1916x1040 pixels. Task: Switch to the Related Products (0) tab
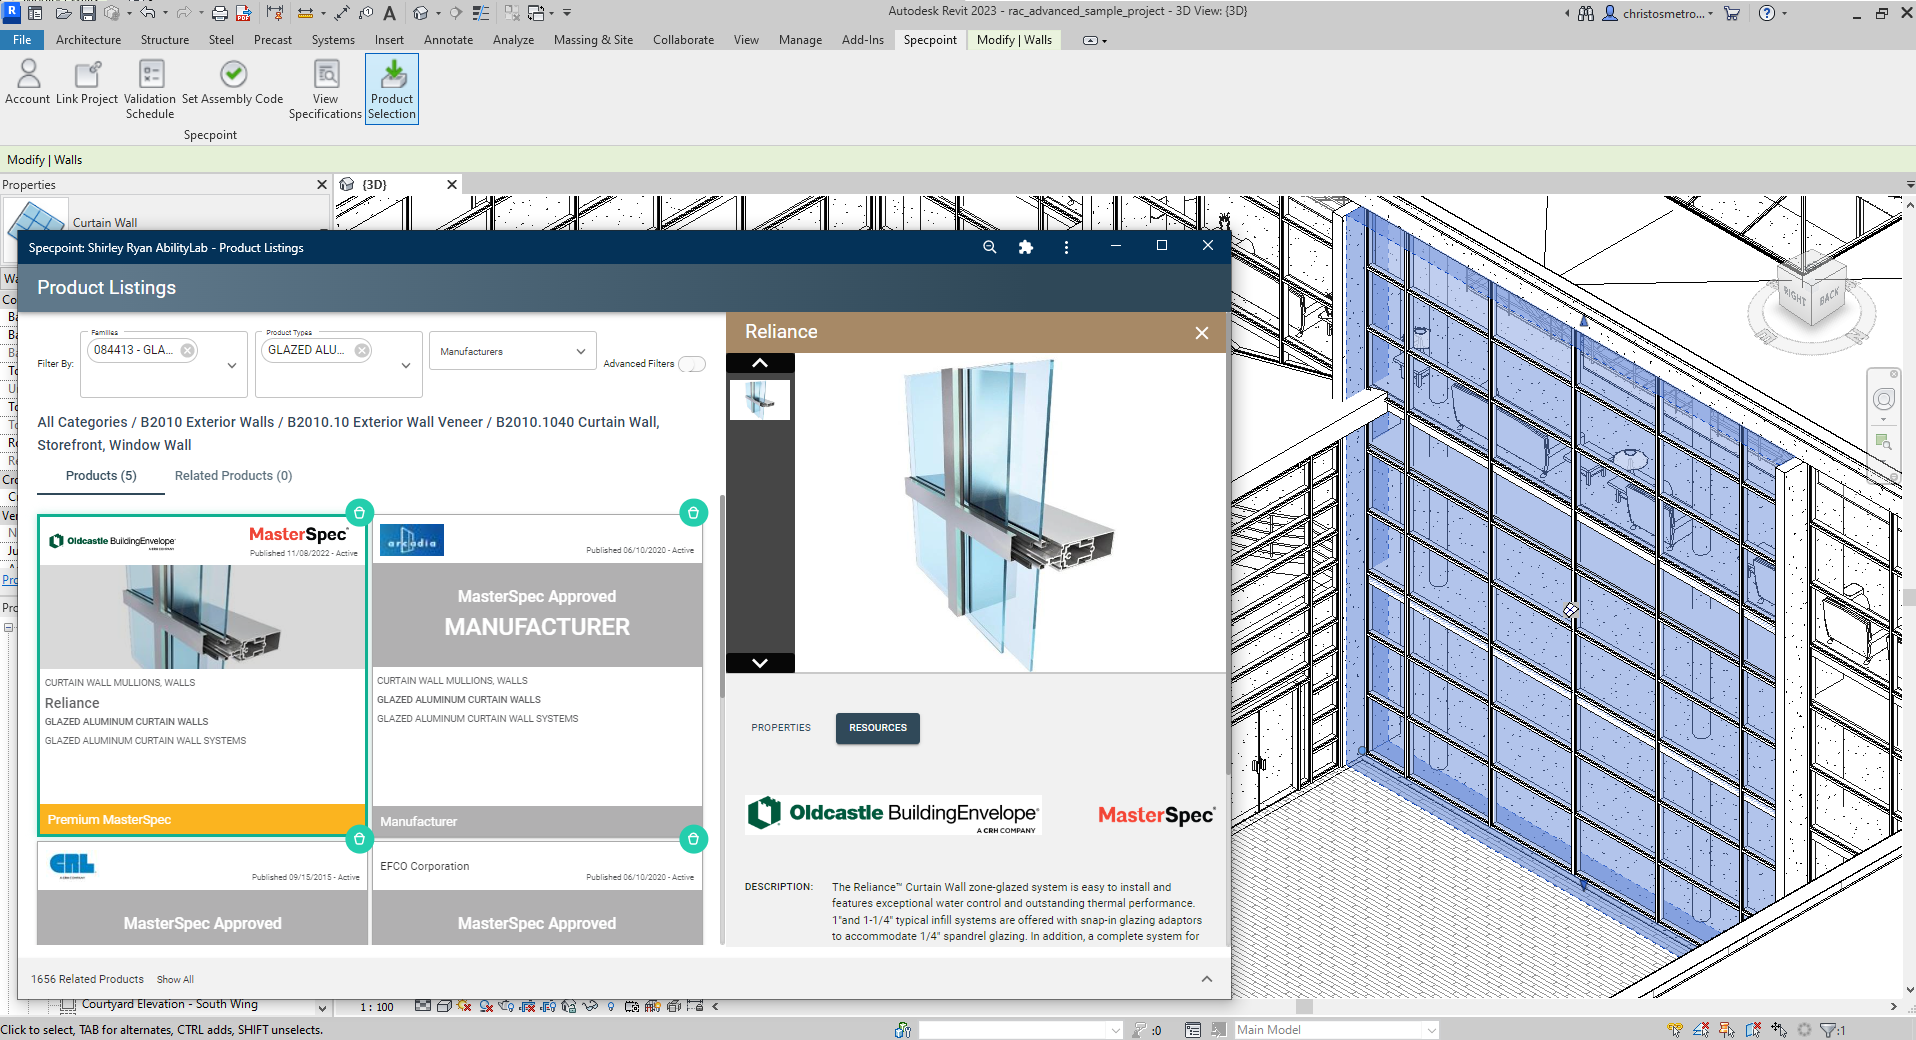[233, 476]
